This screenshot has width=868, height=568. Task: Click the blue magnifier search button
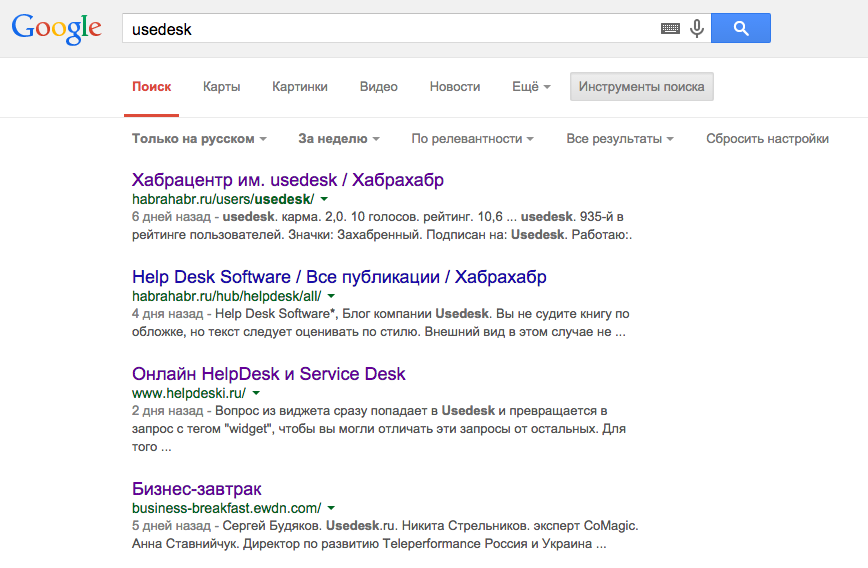(x=741, y=28)
